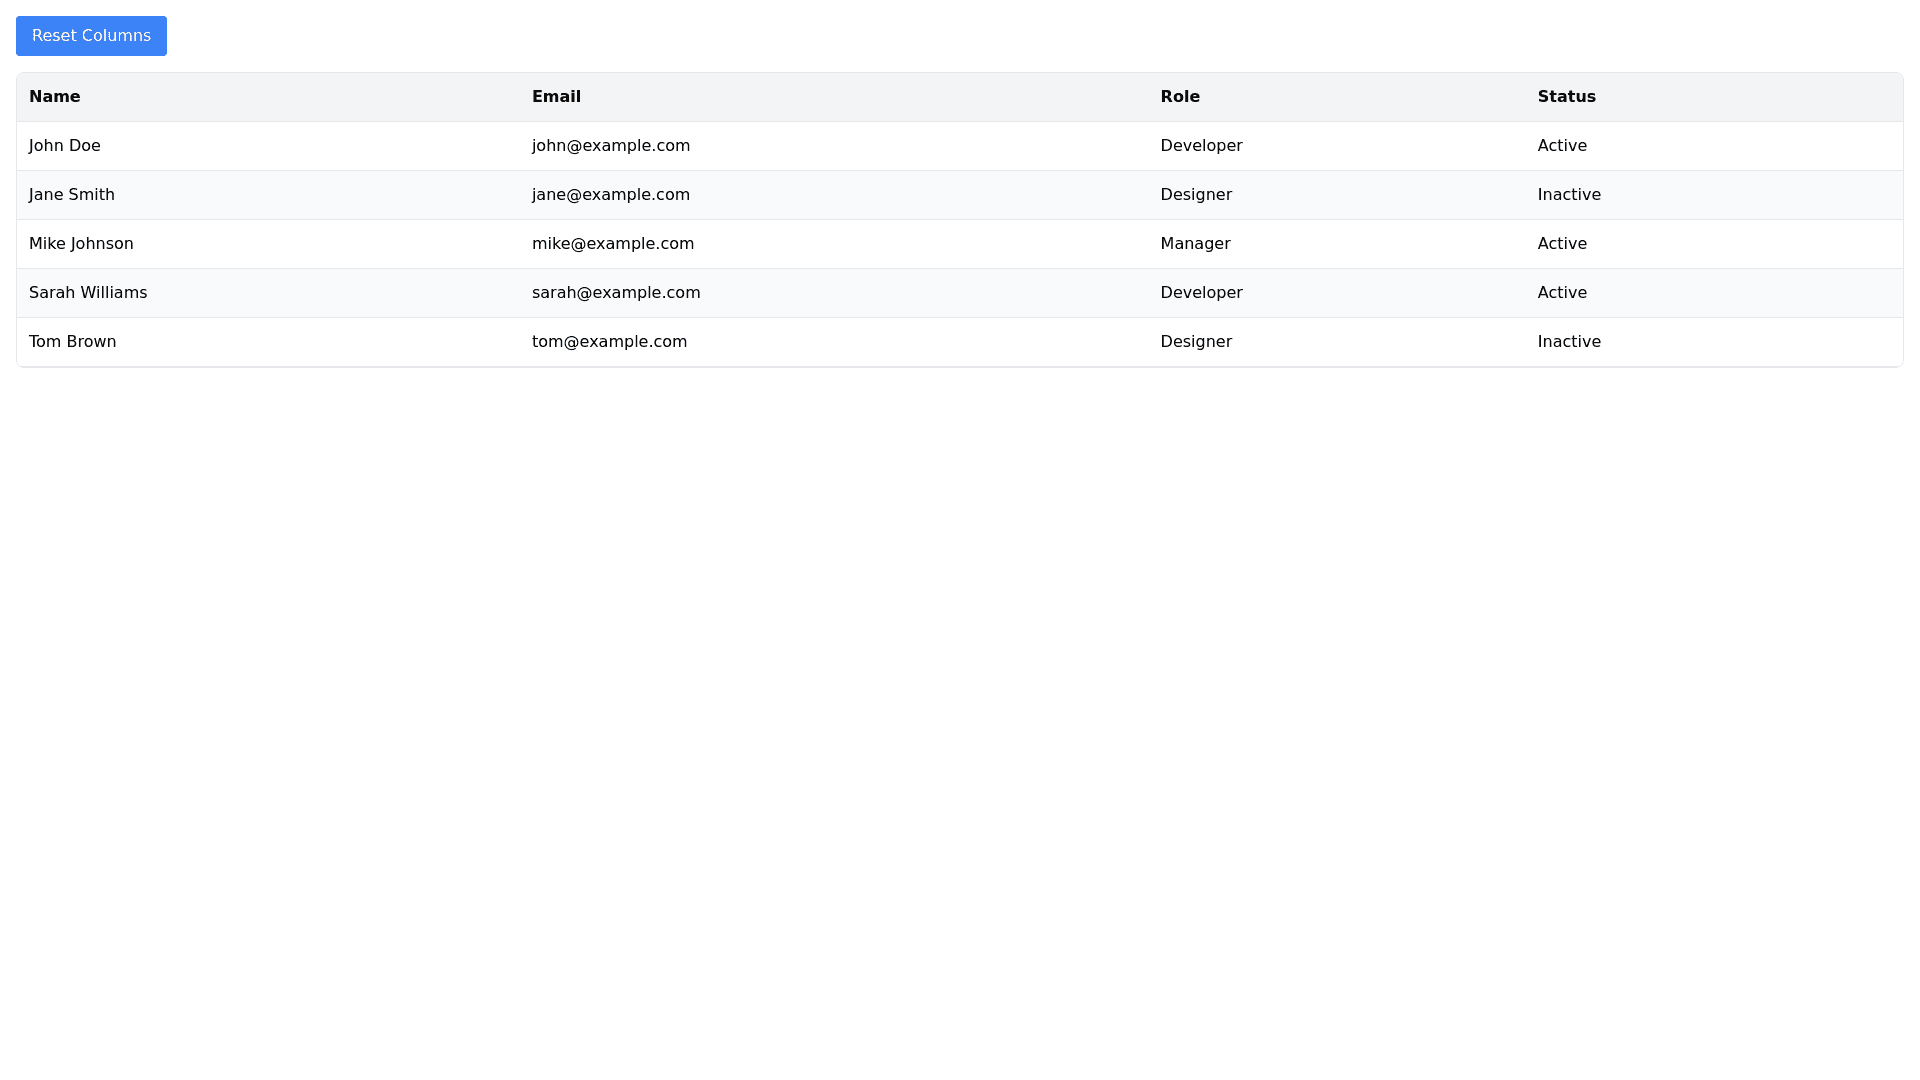This screenshot has width=1920, height=1080.
Task: Click the sarah@example.com email cell
Action: 616,293
